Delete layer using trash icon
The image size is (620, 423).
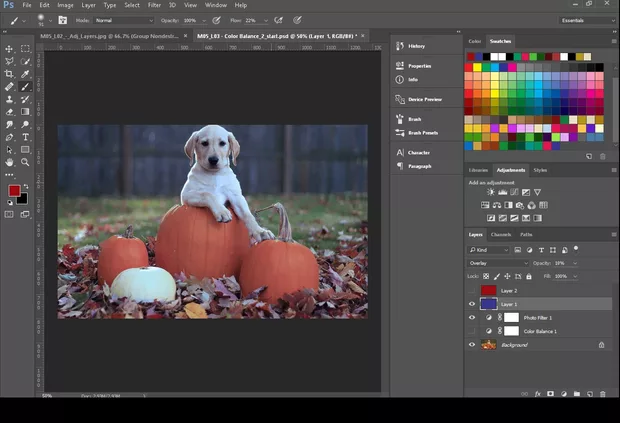[x=603, y=394]
